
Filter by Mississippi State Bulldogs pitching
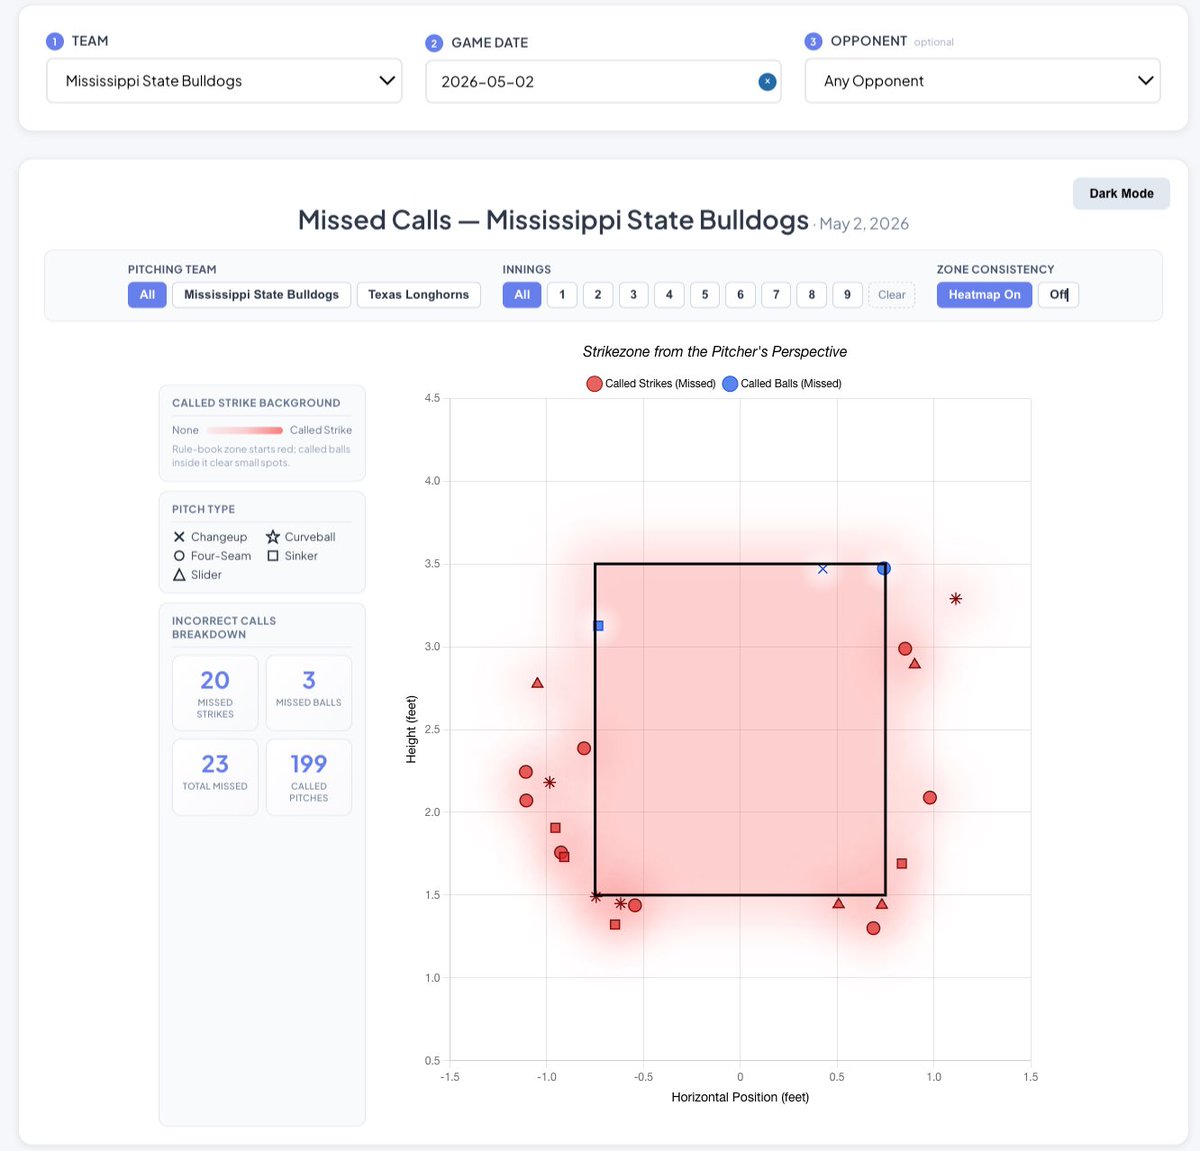[261, 295]
